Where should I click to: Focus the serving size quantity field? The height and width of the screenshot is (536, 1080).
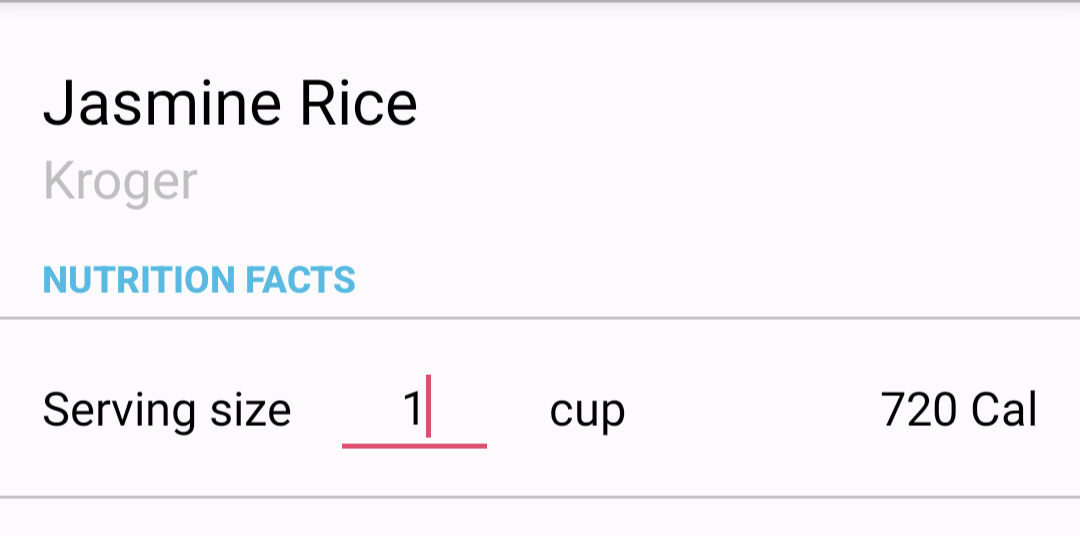coord(414,411)
